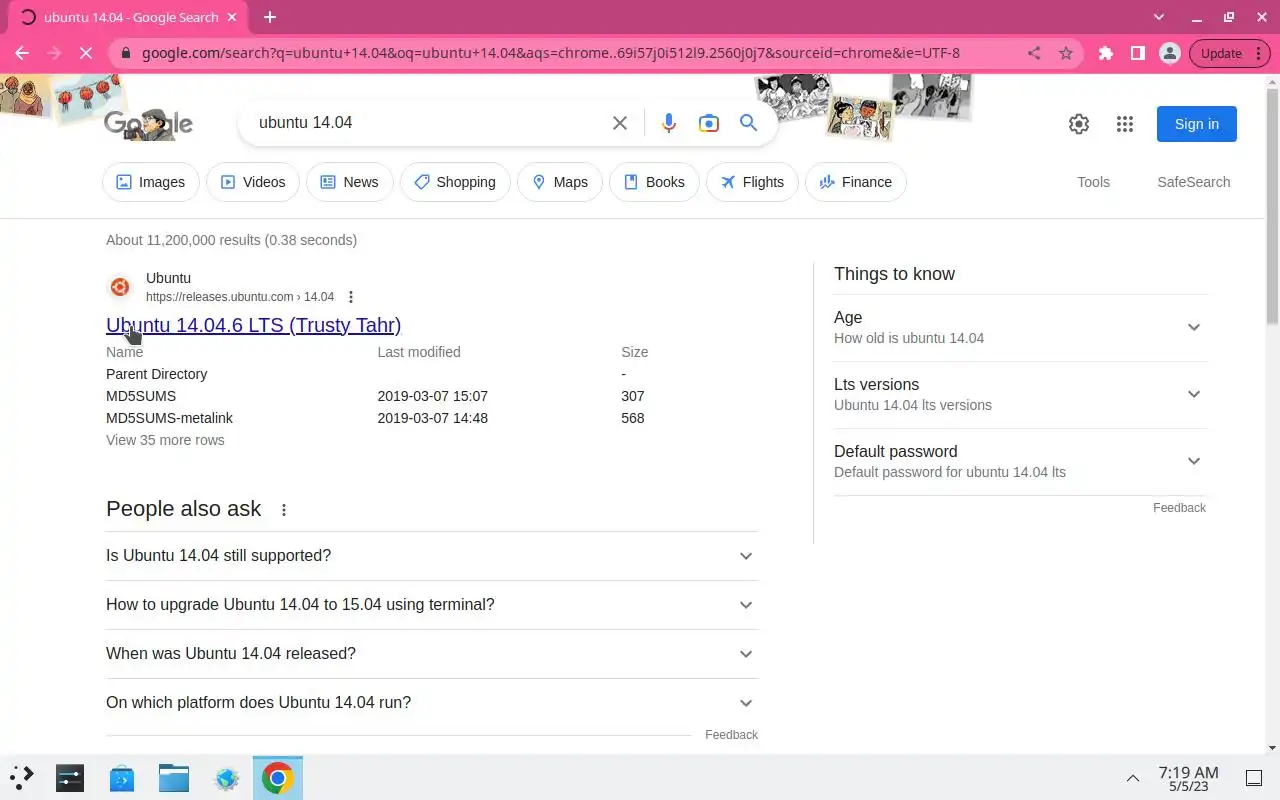Open Google quick settings gear
The width and height of the screenshot is (1280, 800).
(x=1079, y=124)
